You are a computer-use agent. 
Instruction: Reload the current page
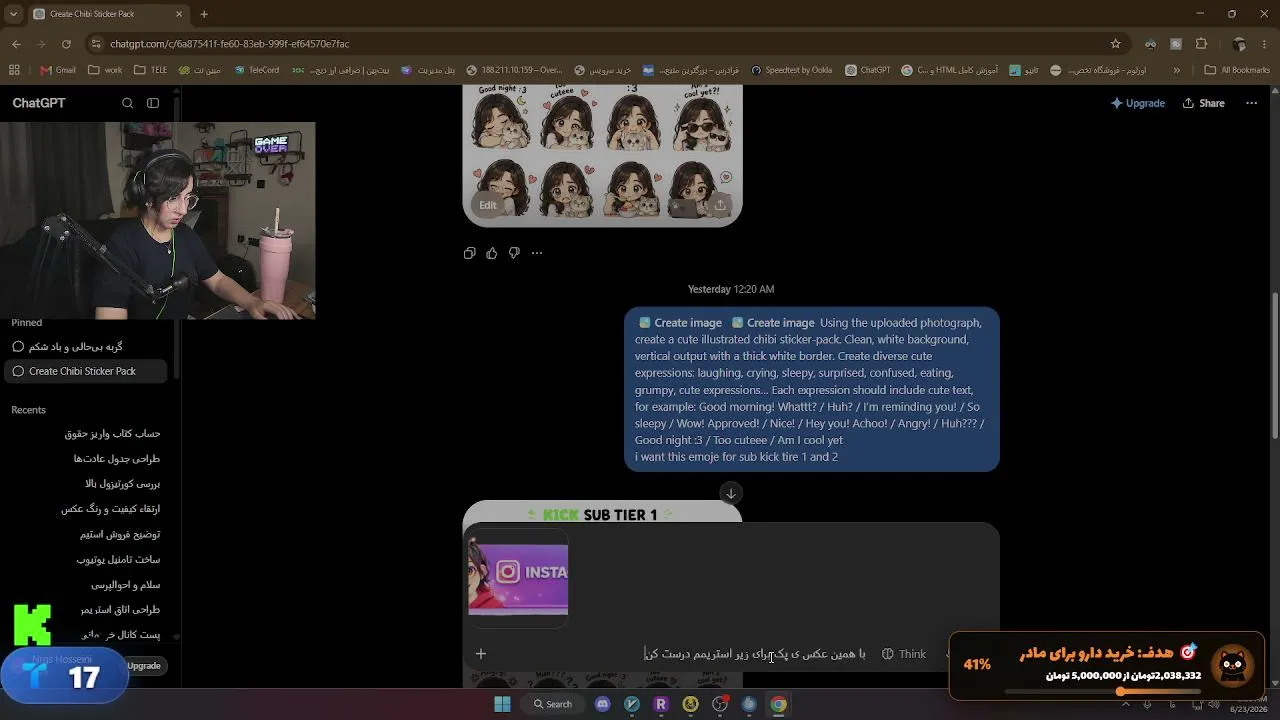[x=66, y=44]
